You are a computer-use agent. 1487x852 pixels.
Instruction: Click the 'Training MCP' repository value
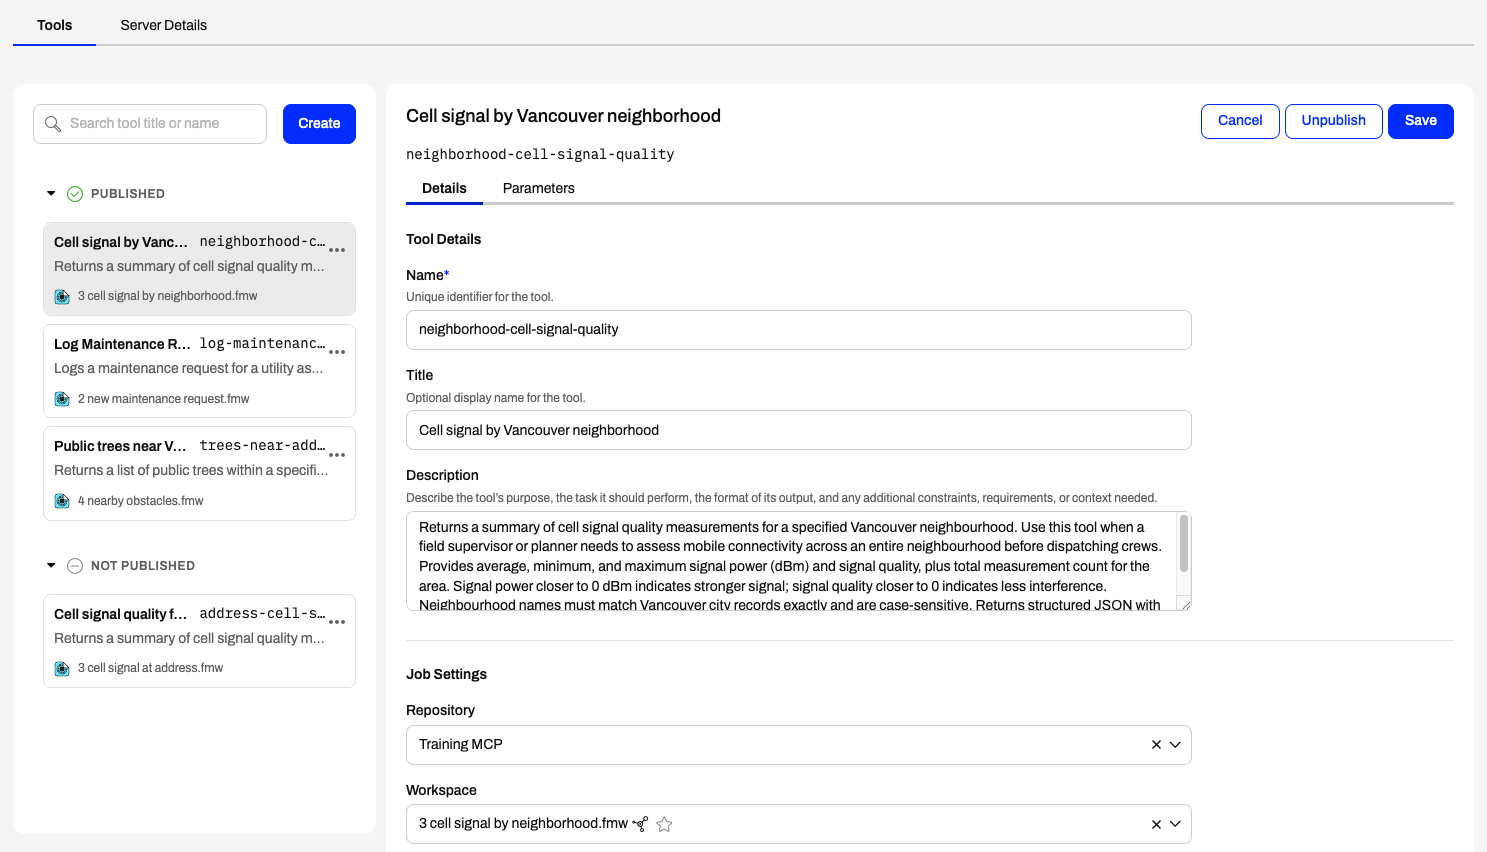pyautogui.click(x=460, y=744)
